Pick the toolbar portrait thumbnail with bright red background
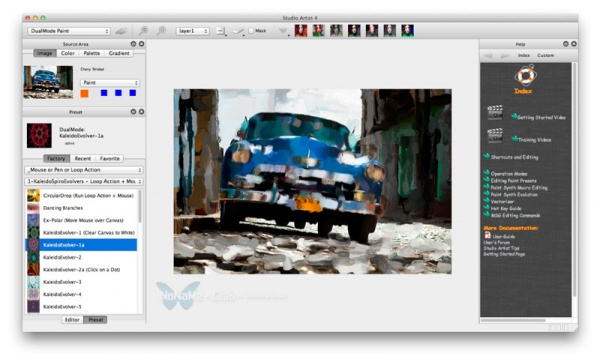Image resolution: width=600 pixels, height=362 pixels. pos(301,31)
